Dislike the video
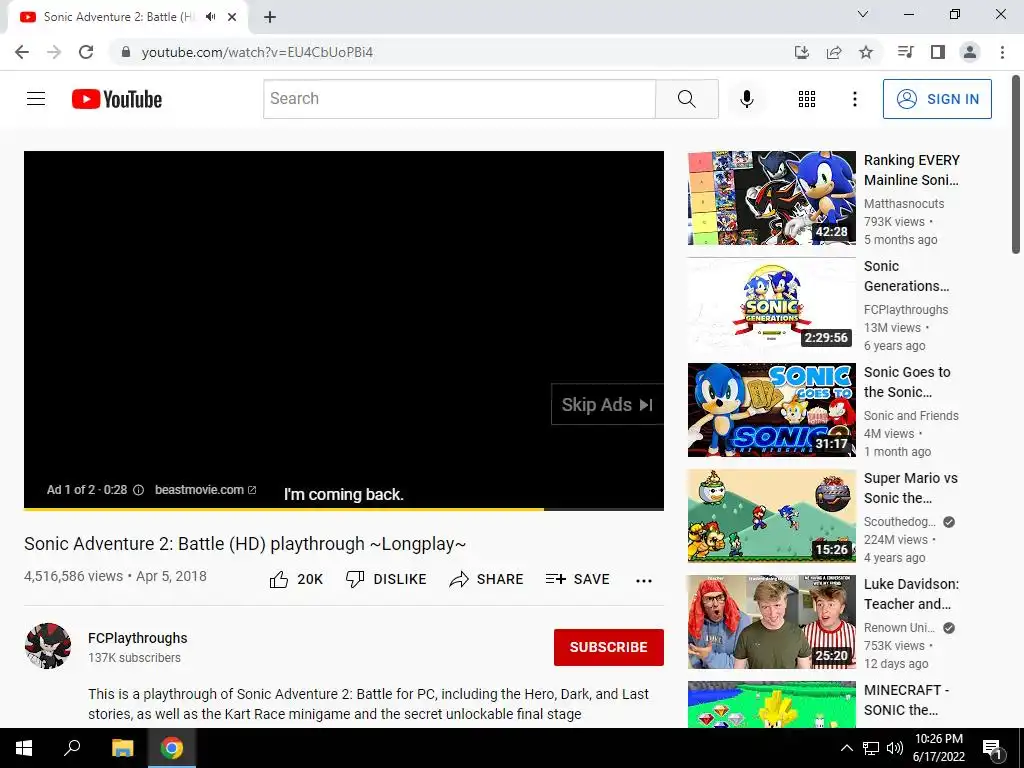The height and width of the screenshot is (768, 1024). click(x=386, y=579)
